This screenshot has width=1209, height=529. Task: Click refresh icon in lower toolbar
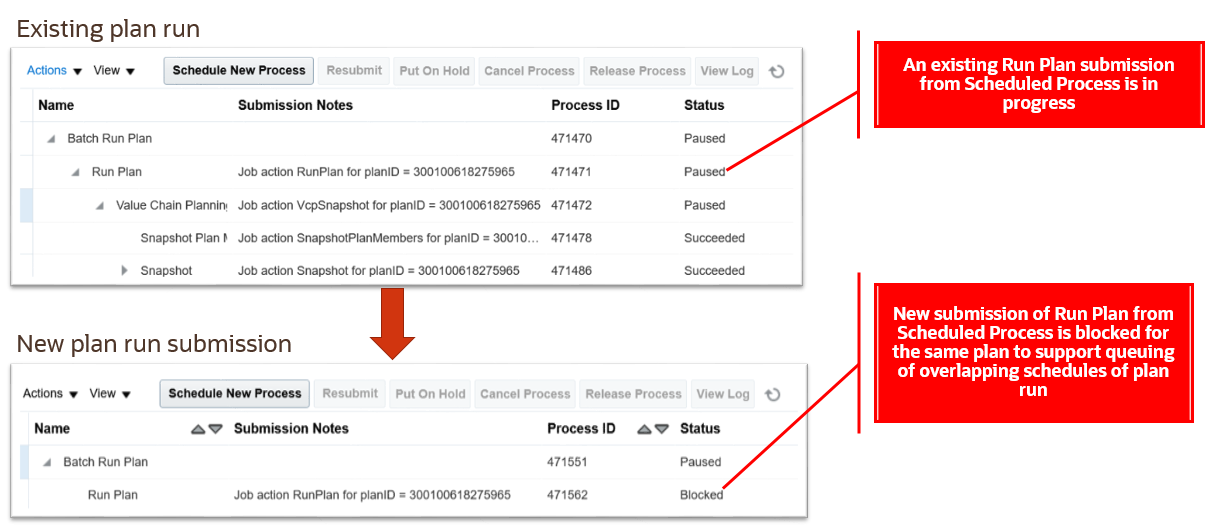[x=773, y=394]
